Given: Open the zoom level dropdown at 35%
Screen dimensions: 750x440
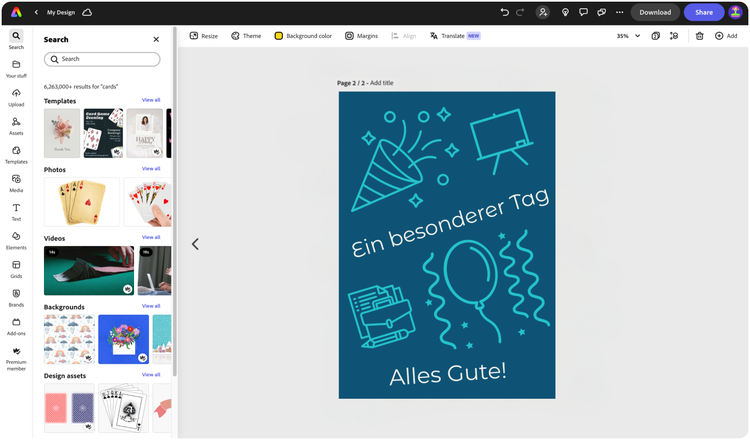Looking at the screenshot, I should tap(628, 36).
